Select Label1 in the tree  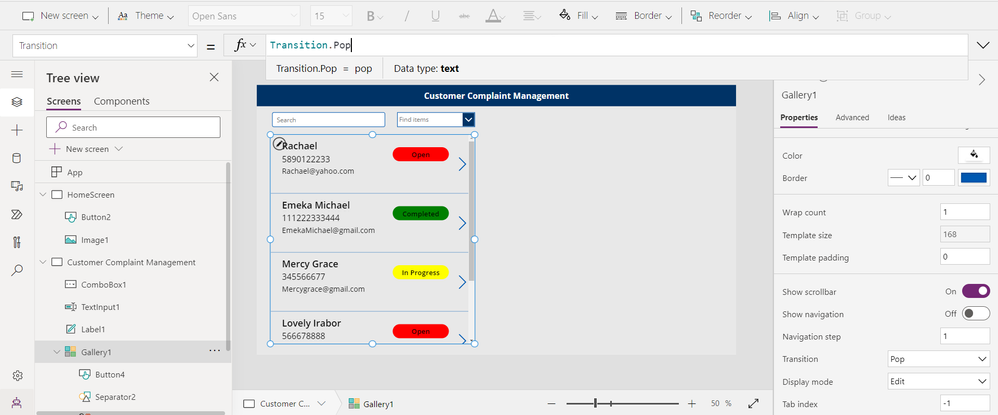pyautogui.click(x=93, y=330)
